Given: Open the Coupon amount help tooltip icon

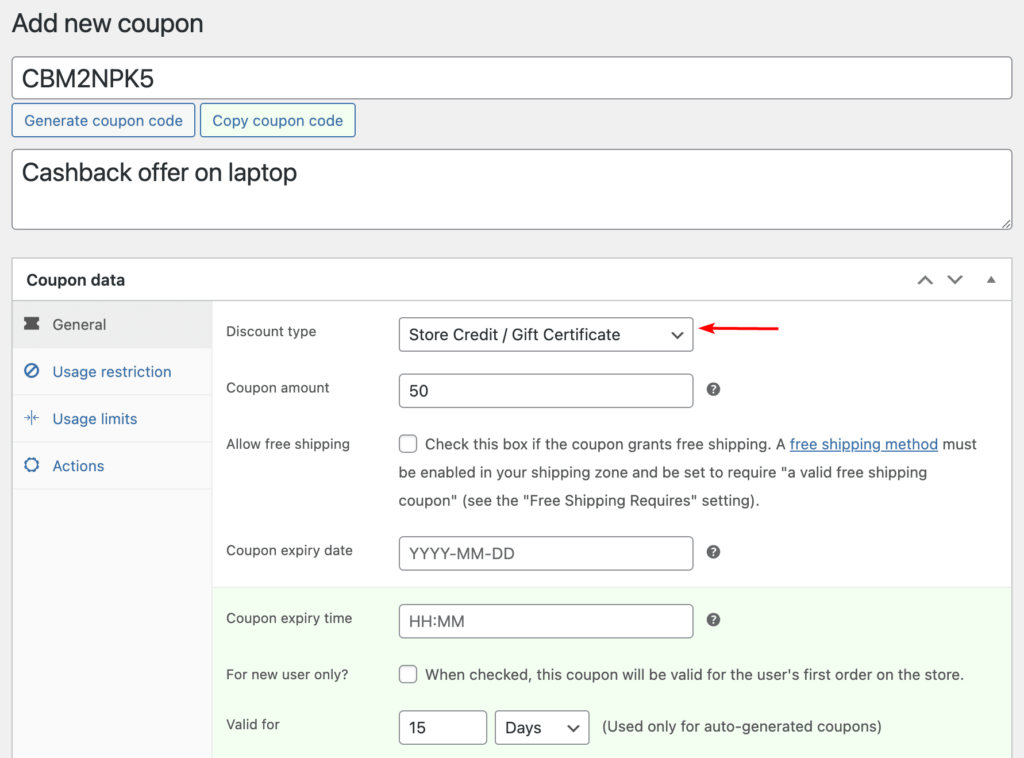Looking at the screenshot, I should (713, 389).
